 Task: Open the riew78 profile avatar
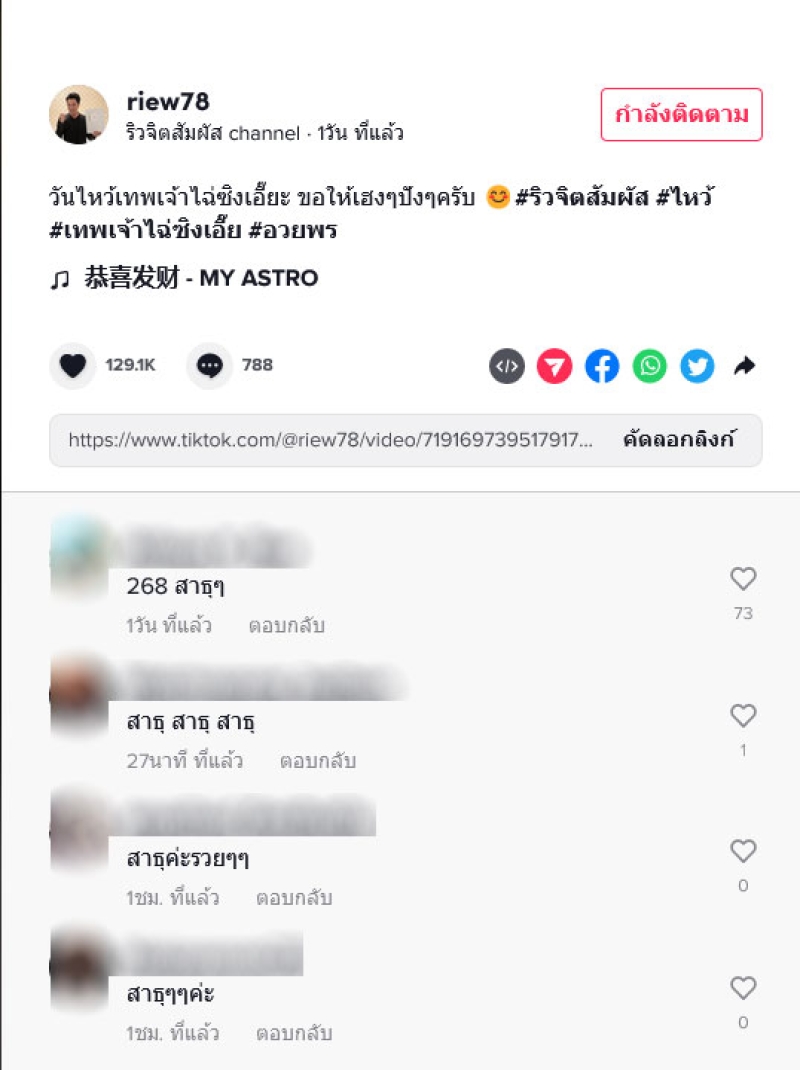pos(78,115)
